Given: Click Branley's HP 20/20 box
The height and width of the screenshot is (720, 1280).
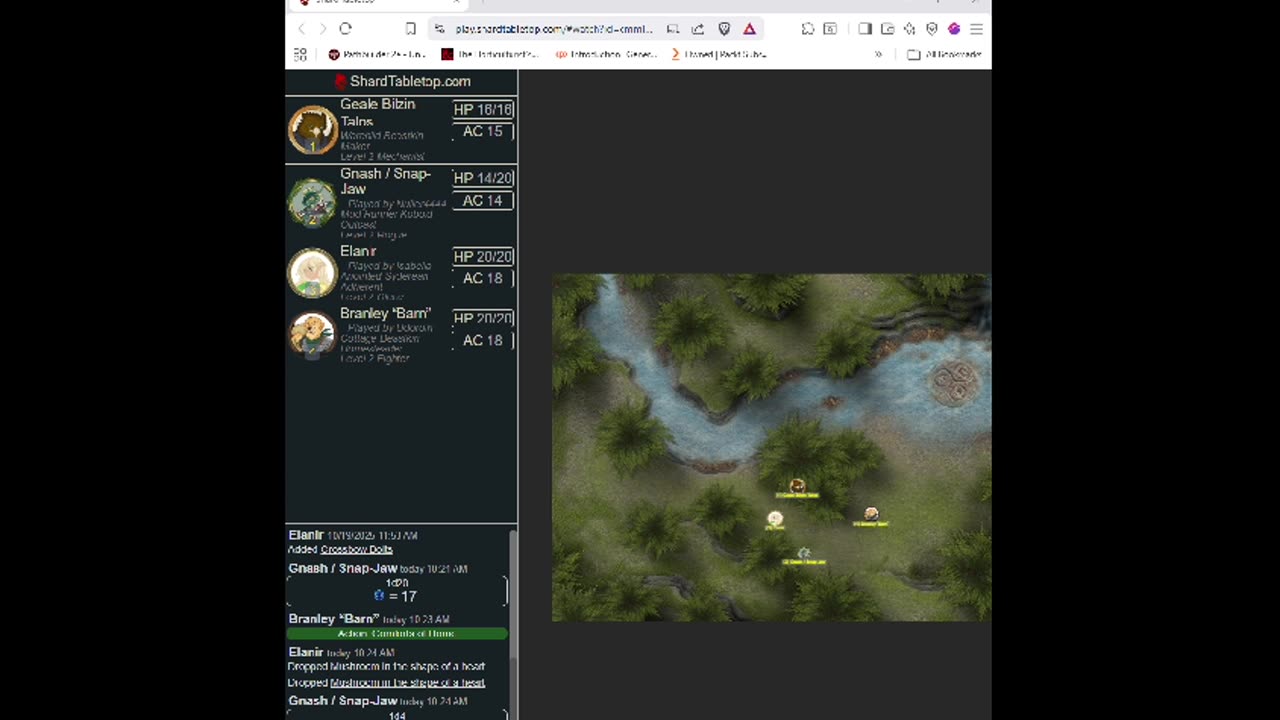Looking at the screenshot, I should click(x=483, y=318).
